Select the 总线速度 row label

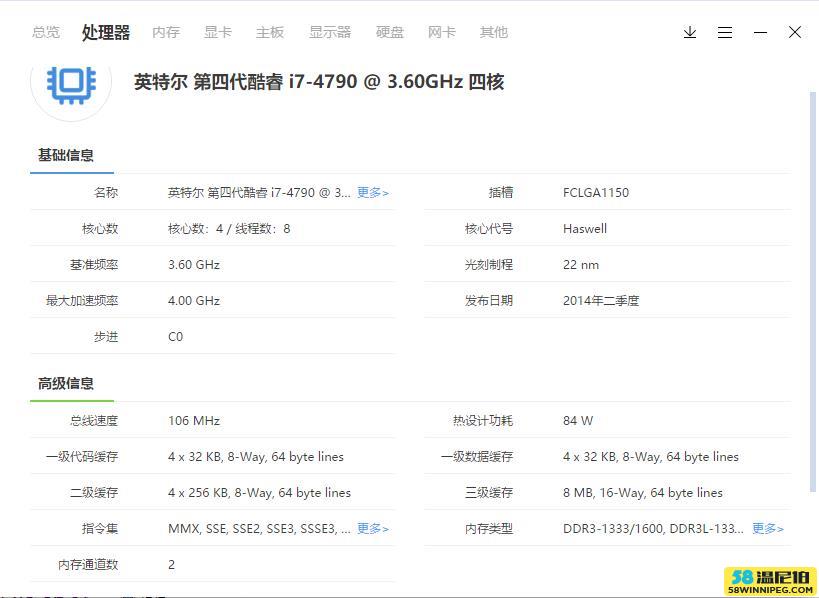94,420
